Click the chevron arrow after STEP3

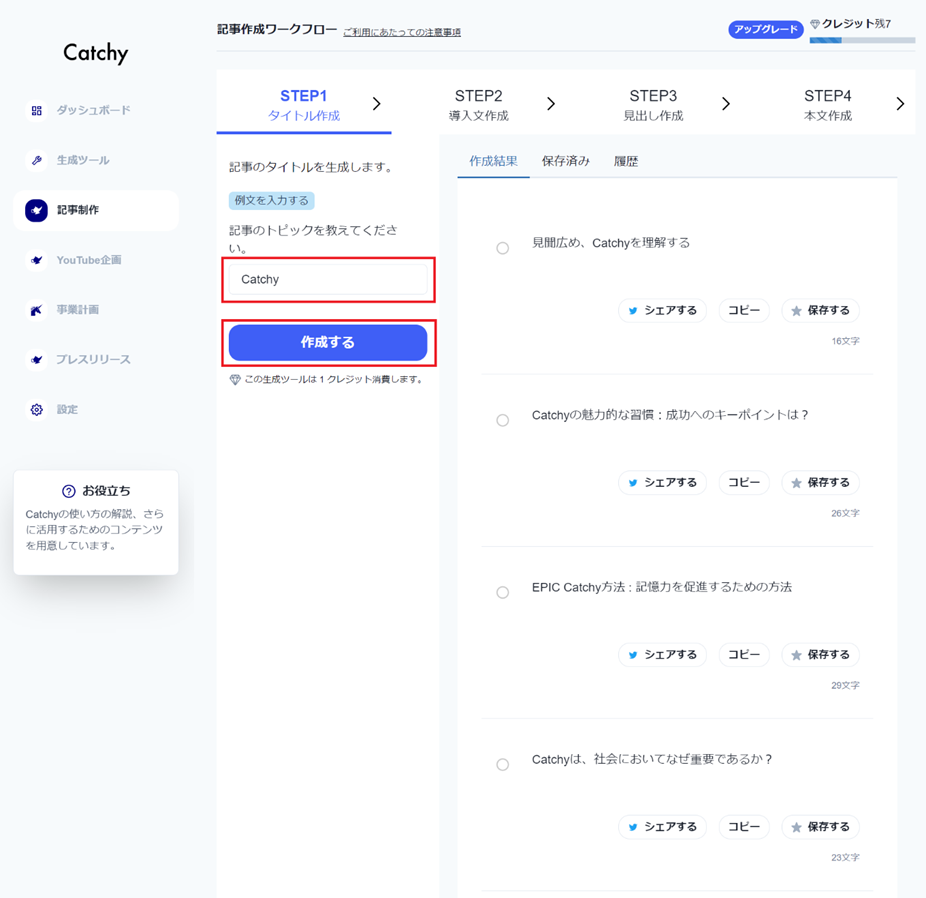point(726,104)
